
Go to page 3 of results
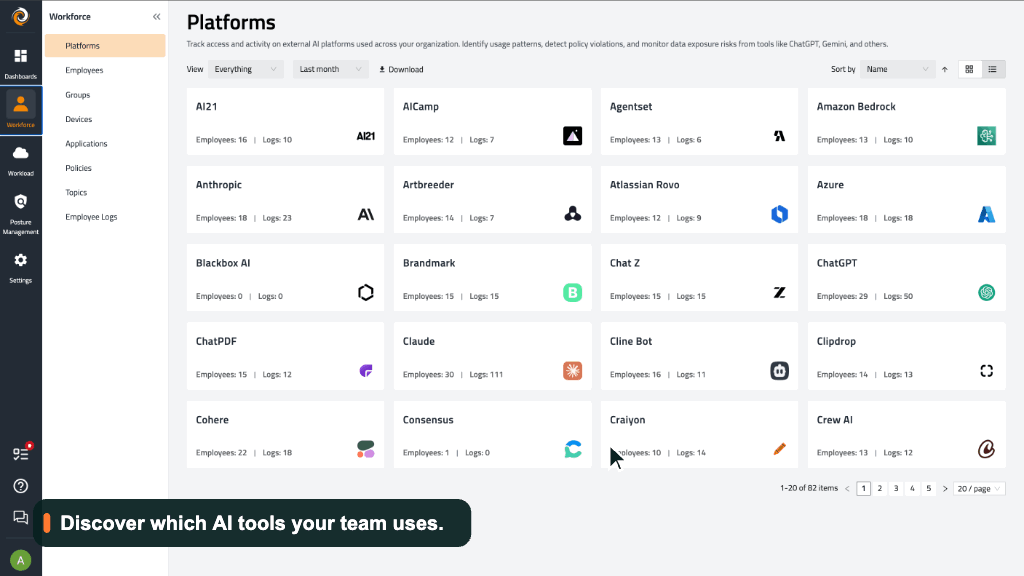coord(896,488)
